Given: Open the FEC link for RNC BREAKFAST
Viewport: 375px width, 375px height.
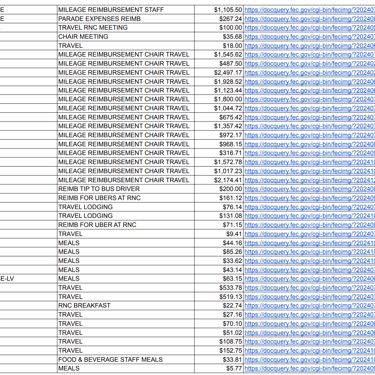Looking at the screenshot, I should [310, 306].
